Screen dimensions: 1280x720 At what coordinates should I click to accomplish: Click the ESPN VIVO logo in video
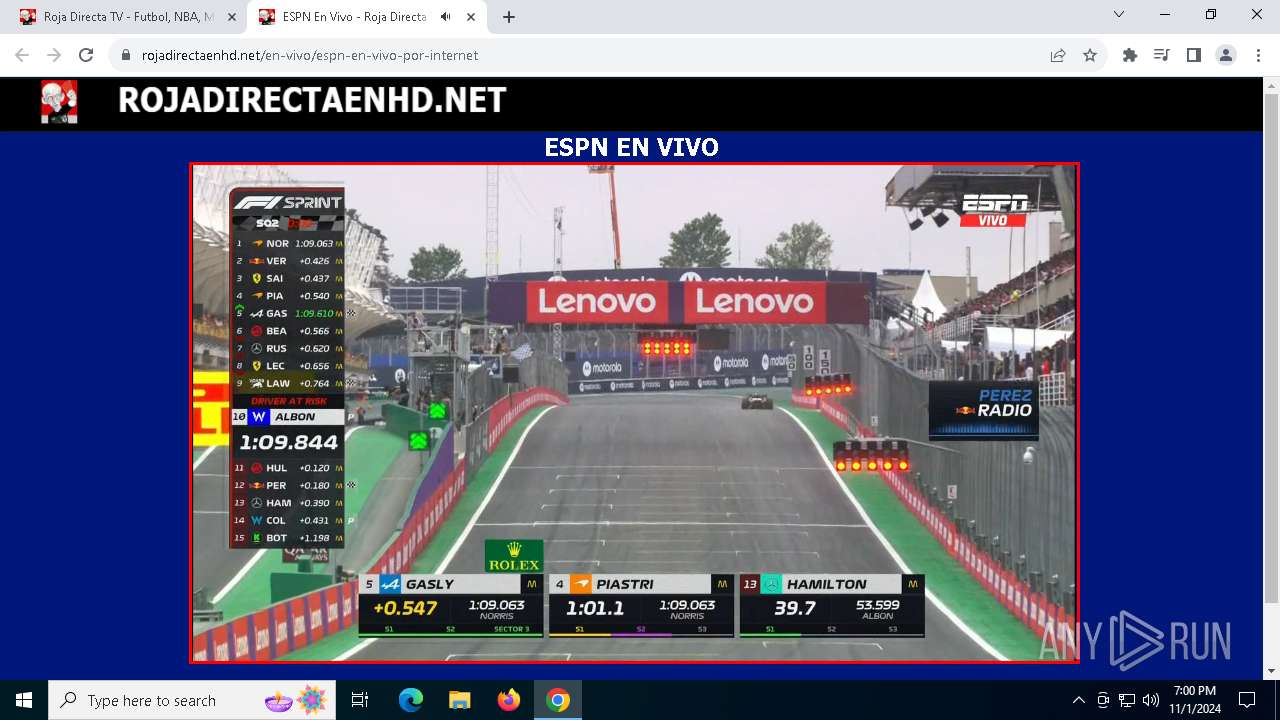(x=994, y=209)
